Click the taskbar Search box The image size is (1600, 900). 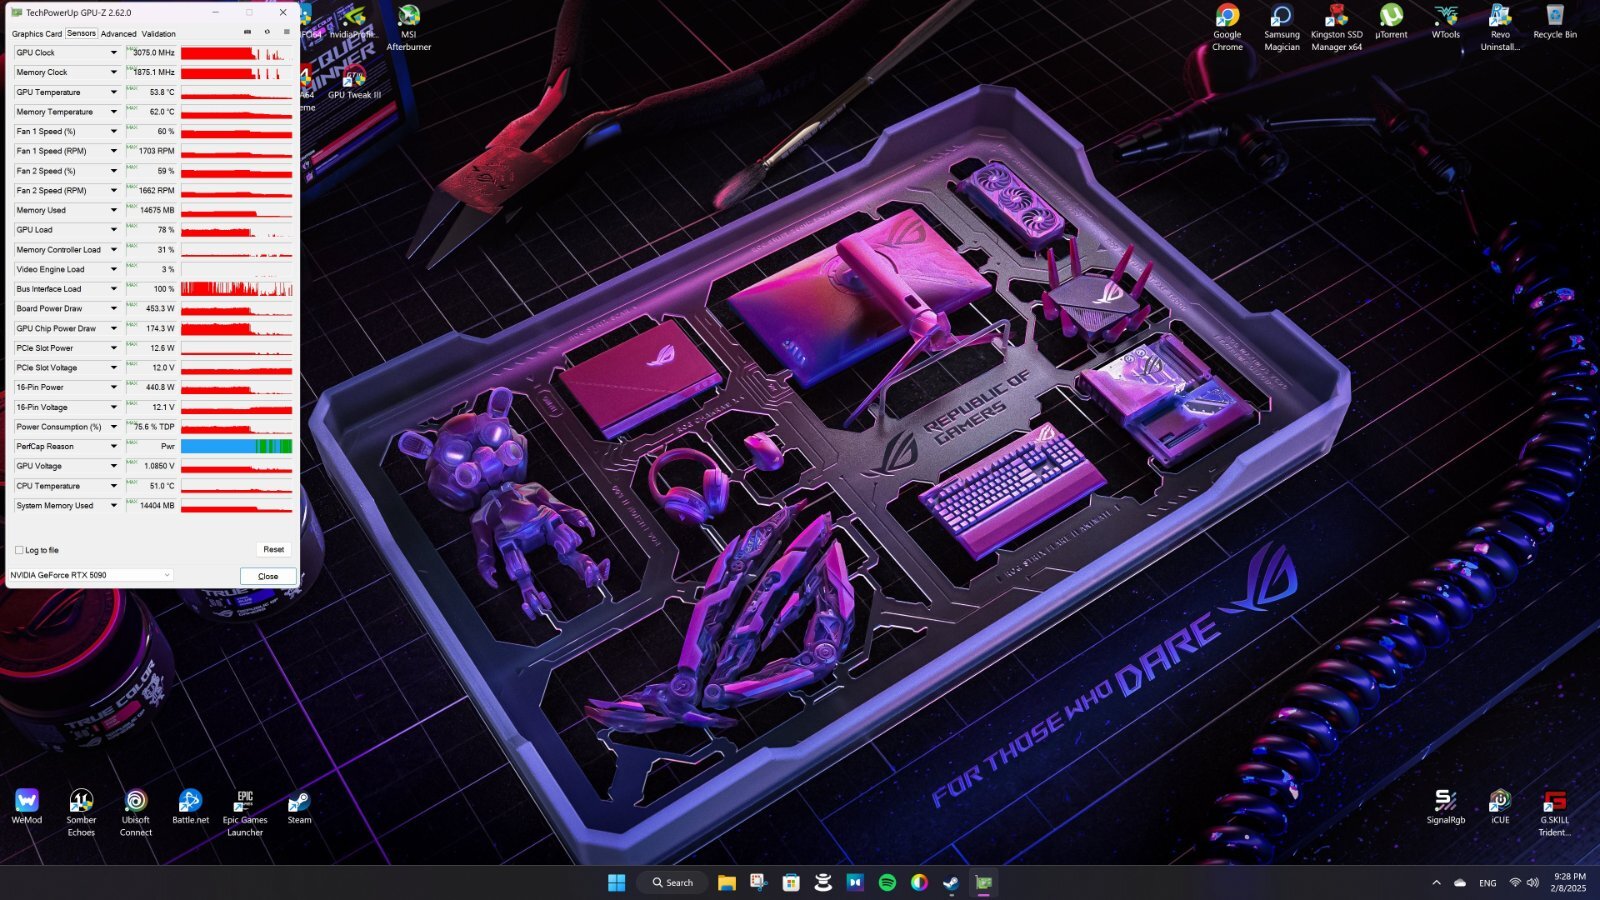673,882
